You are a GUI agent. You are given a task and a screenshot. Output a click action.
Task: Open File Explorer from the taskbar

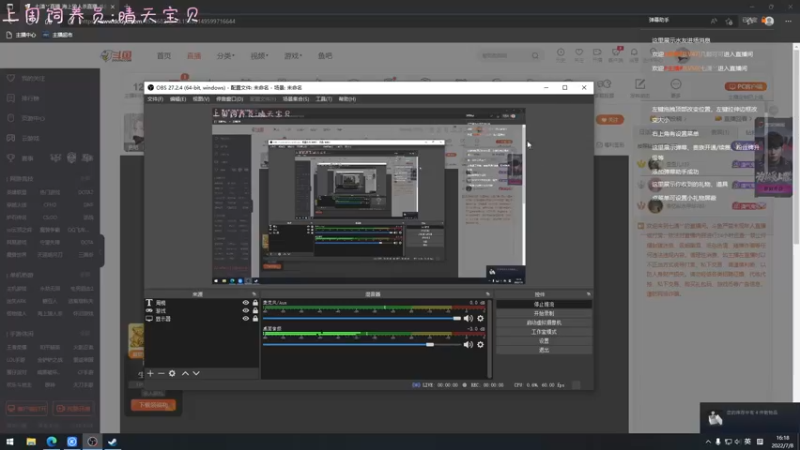[x=31, y=441]
